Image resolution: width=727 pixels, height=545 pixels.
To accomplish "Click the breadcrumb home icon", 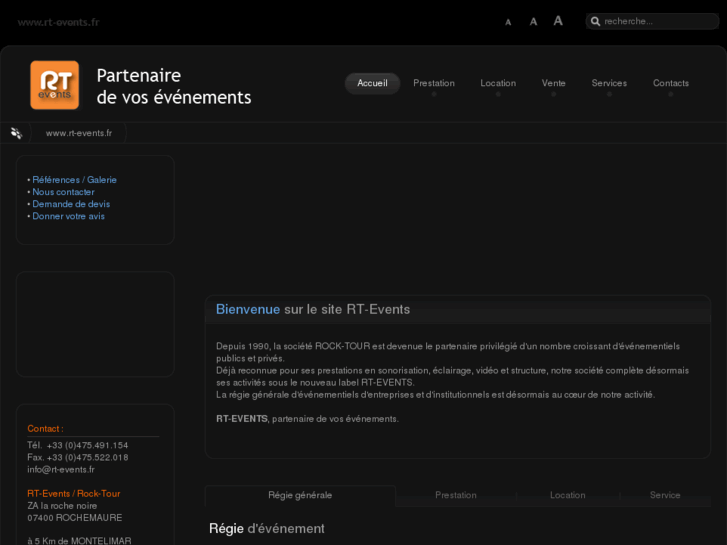I will pos(16,133).
